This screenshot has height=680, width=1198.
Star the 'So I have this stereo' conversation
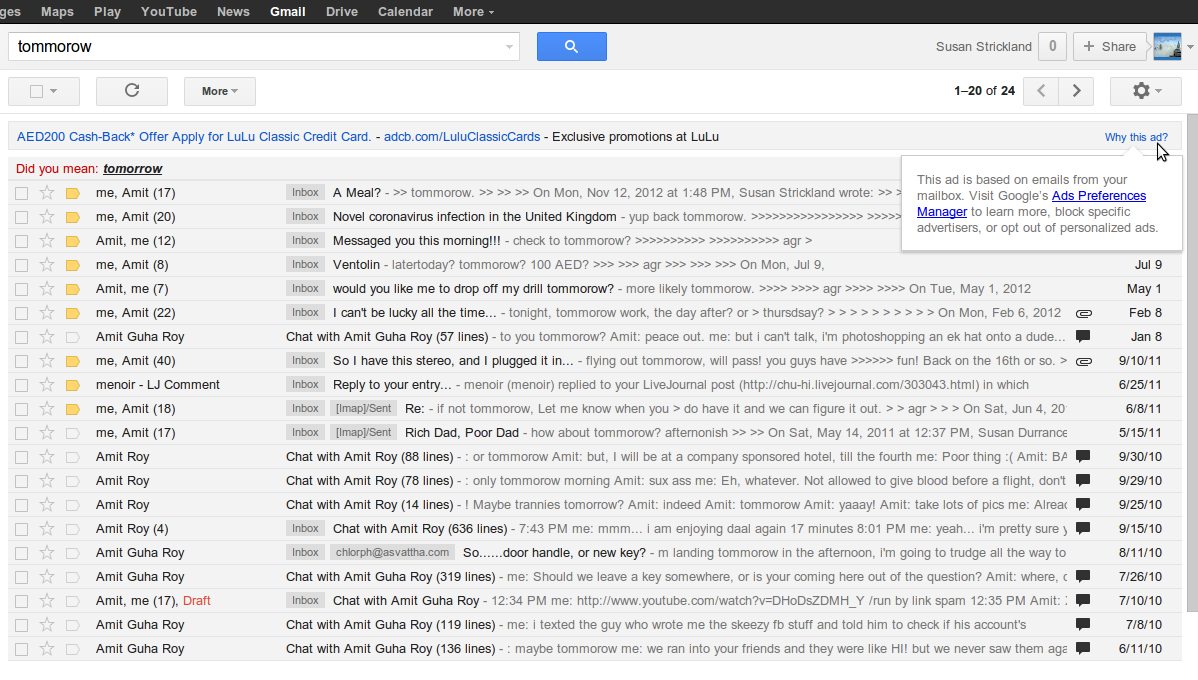click(47, 361)
